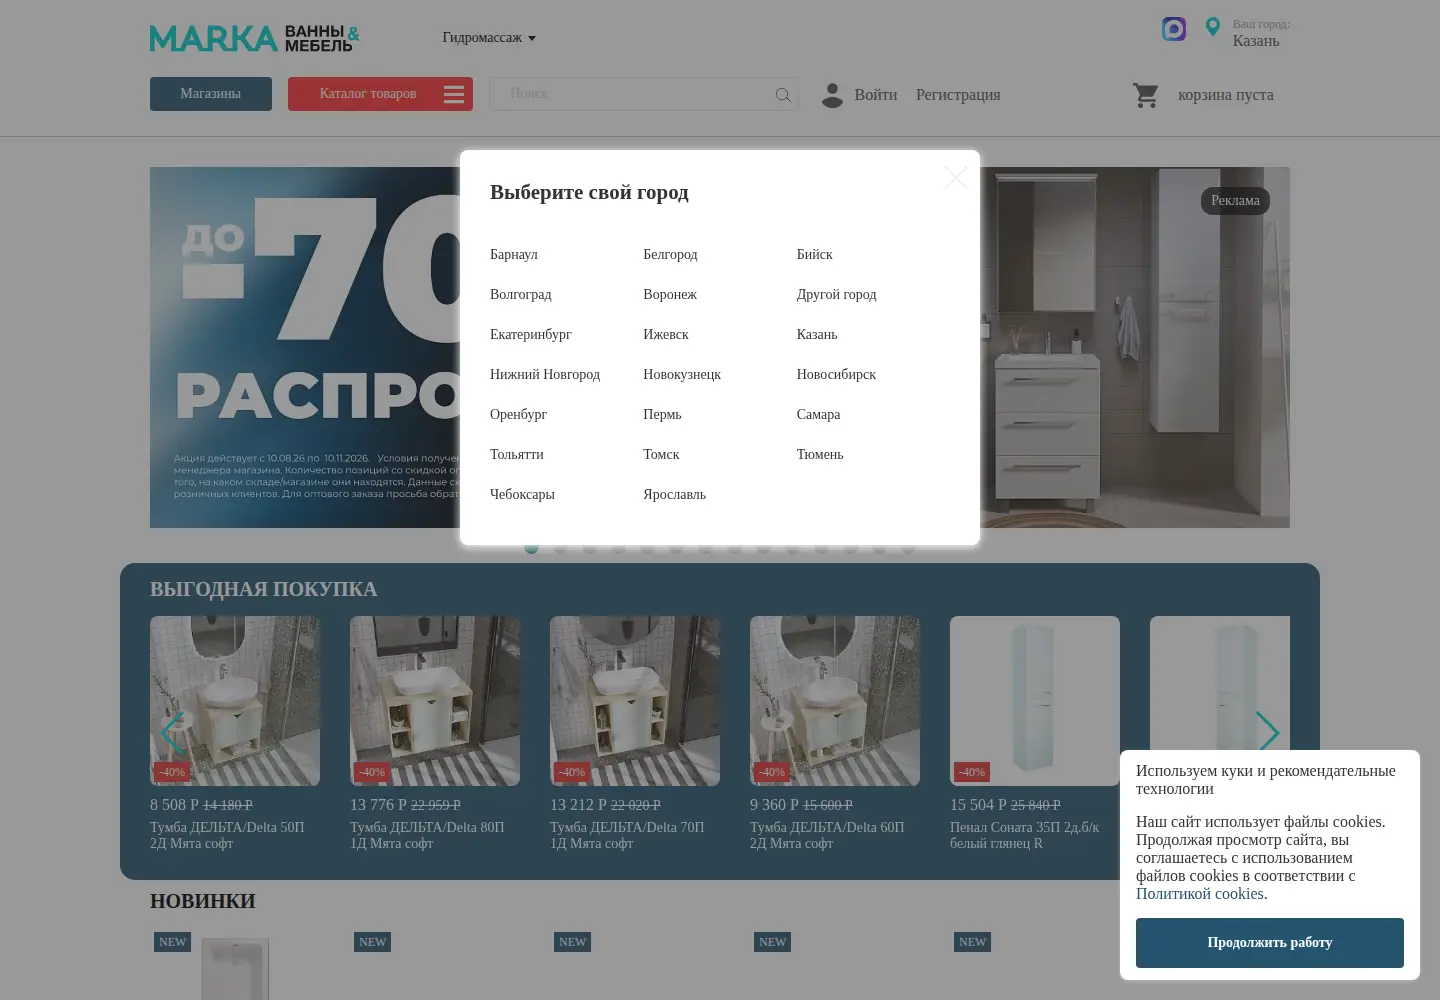Click the user profile icon

[x=832, y=95]
